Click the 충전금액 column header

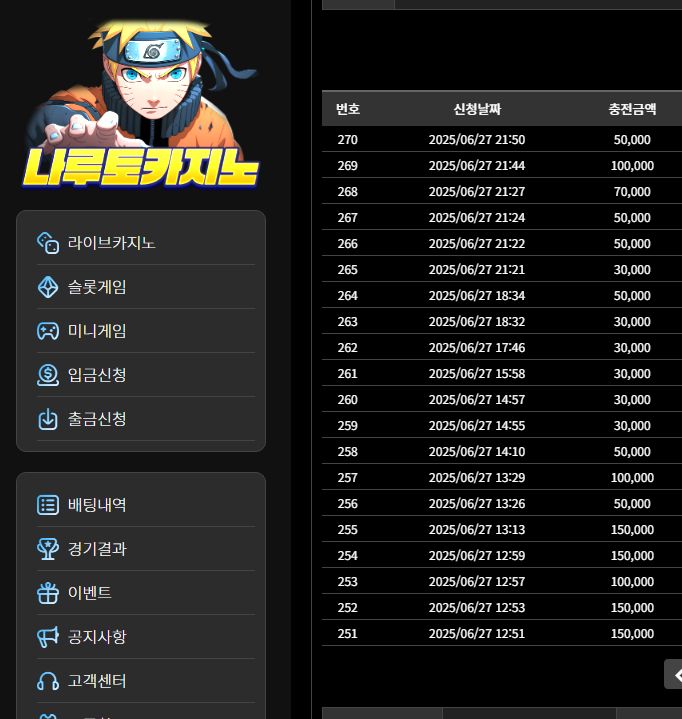[632, 109]
